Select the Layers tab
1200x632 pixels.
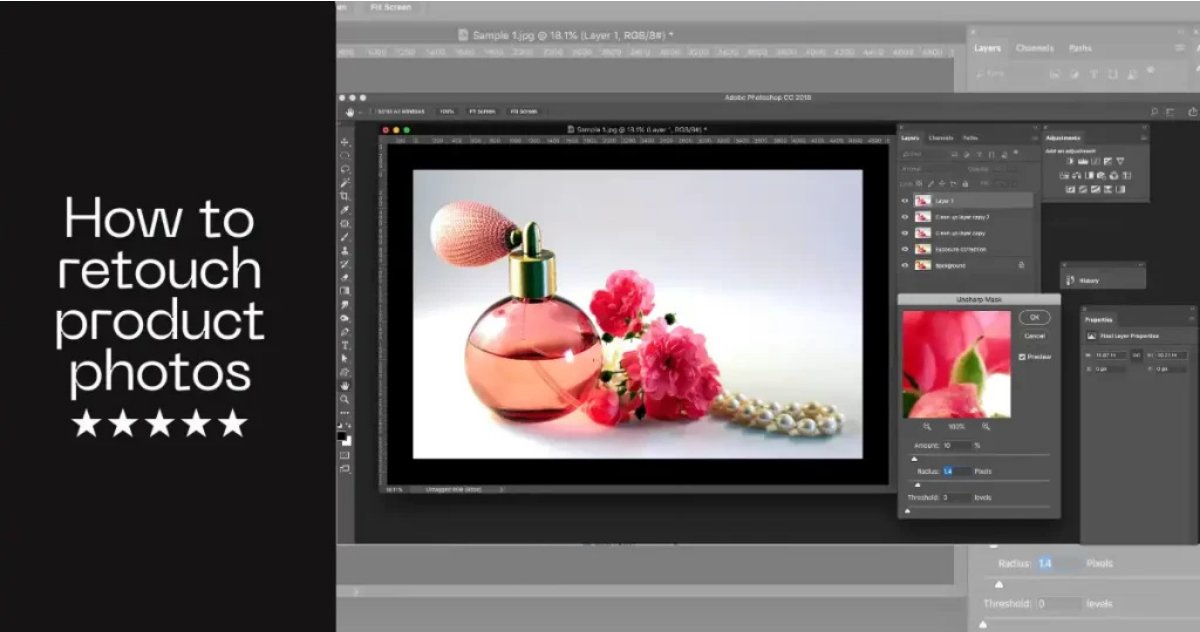click(x=910, y=138)
